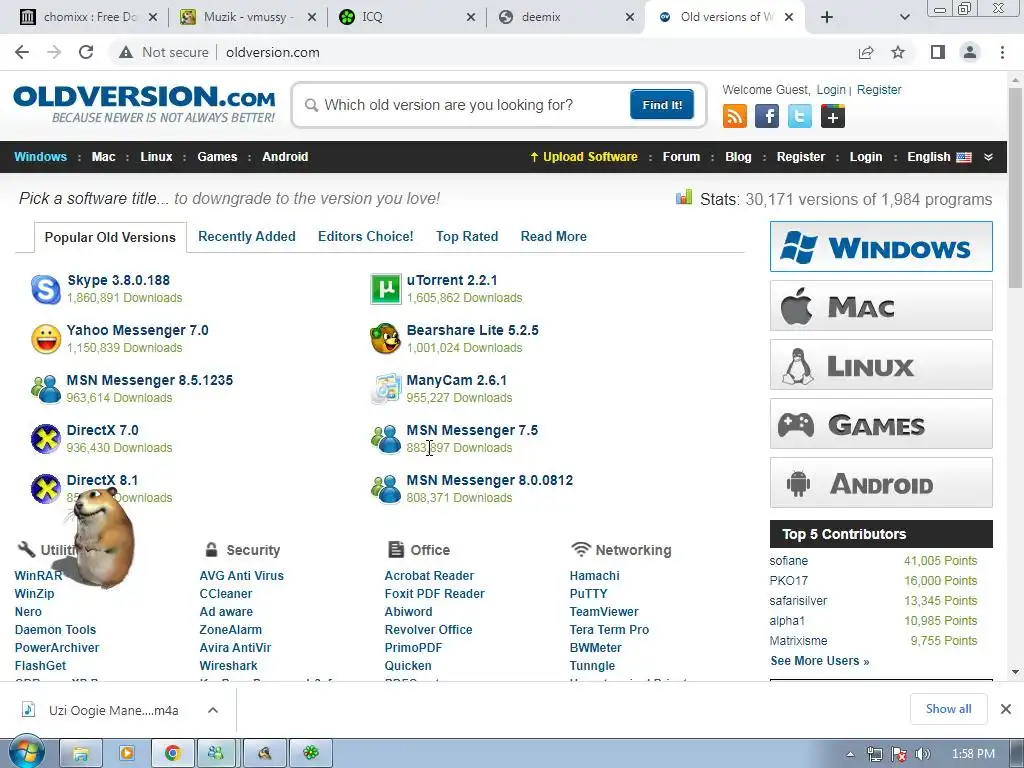Click the MSN Messenger 8.5.1235 icon
Screen dimensions: 1024x768
tap(46, 389)
